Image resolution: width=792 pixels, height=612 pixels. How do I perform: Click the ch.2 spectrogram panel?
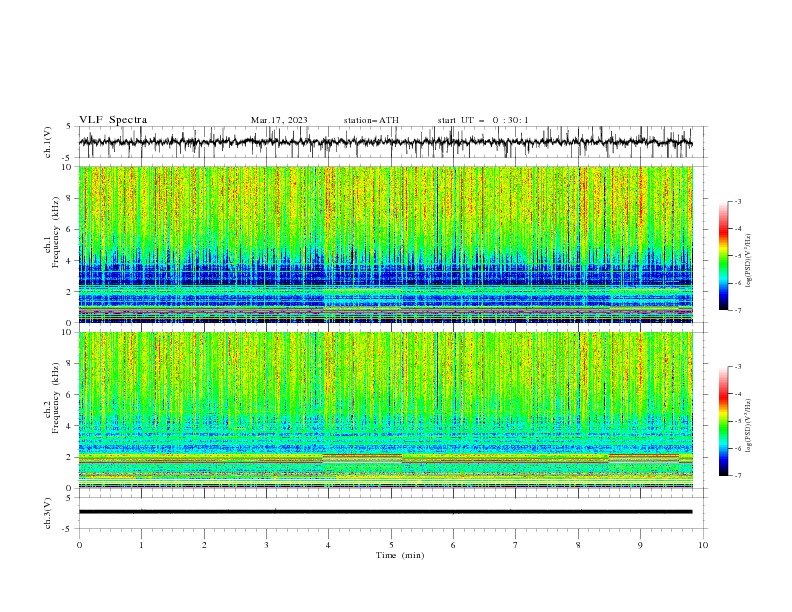385,410
